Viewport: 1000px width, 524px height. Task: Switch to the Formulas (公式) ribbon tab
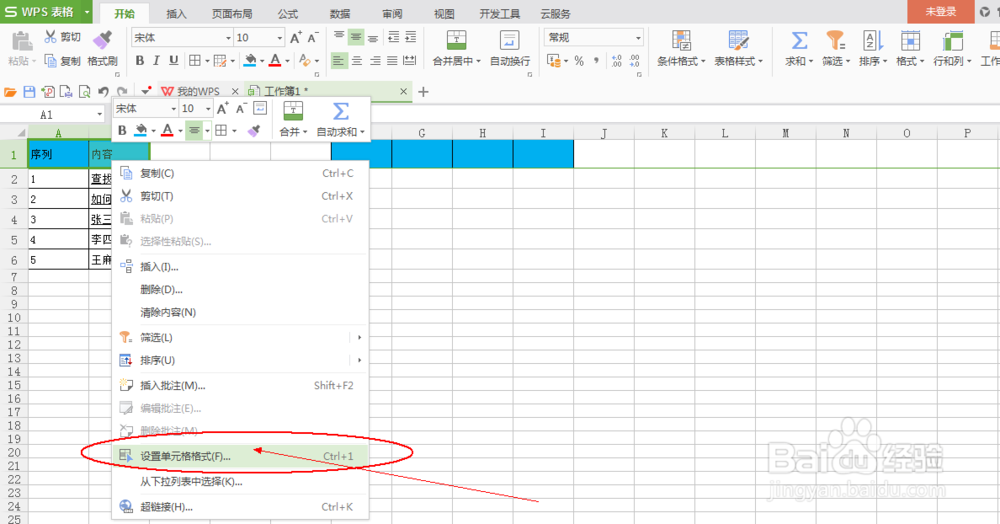[288, 13]
